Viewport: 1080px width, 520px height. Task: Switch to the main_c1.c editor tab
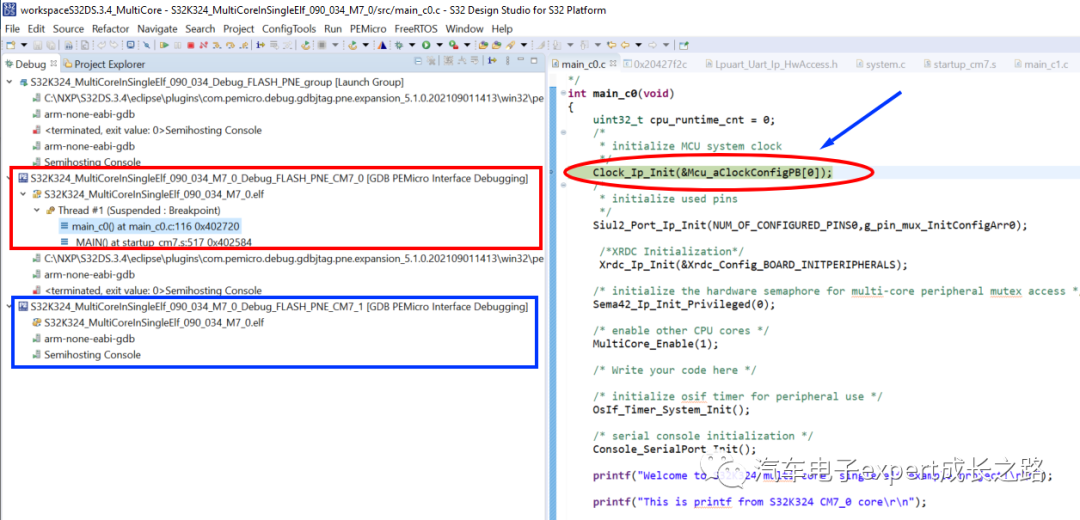(1039, 64)
